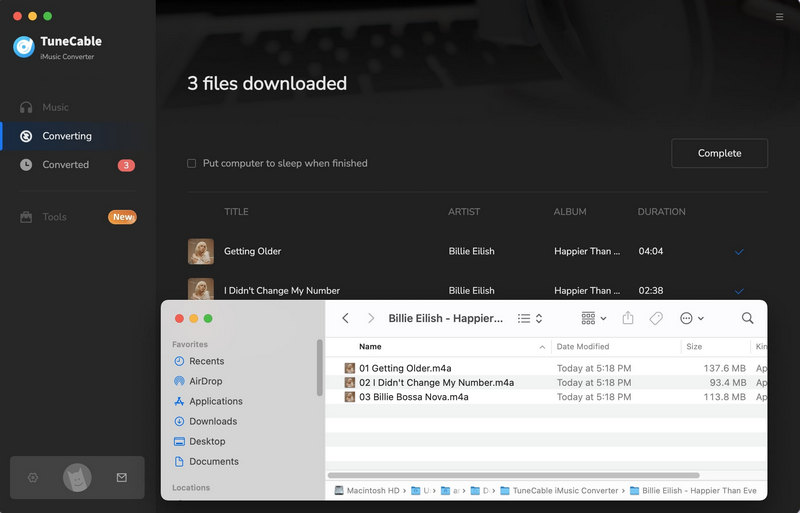Viewport: 800px width, 513px height.
Task: Enable Put computer to sleep when finished
Action: pyautogui.click(x=191, y=163)
